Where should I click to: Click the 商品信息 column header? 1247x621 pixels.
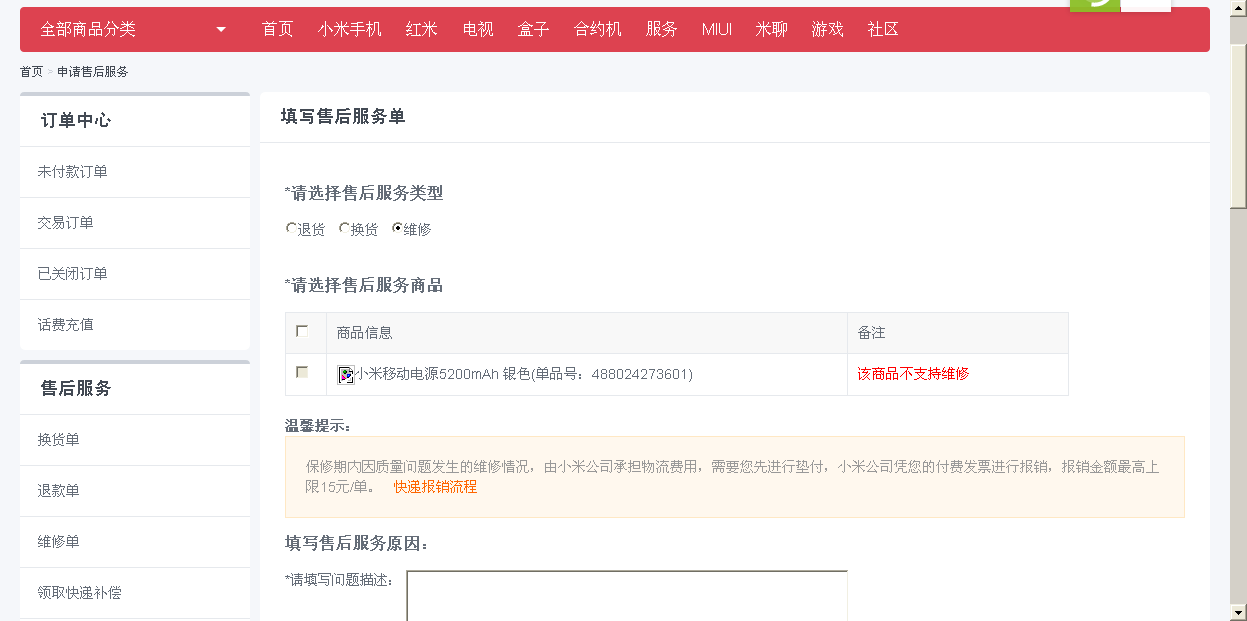coord(365,333)
